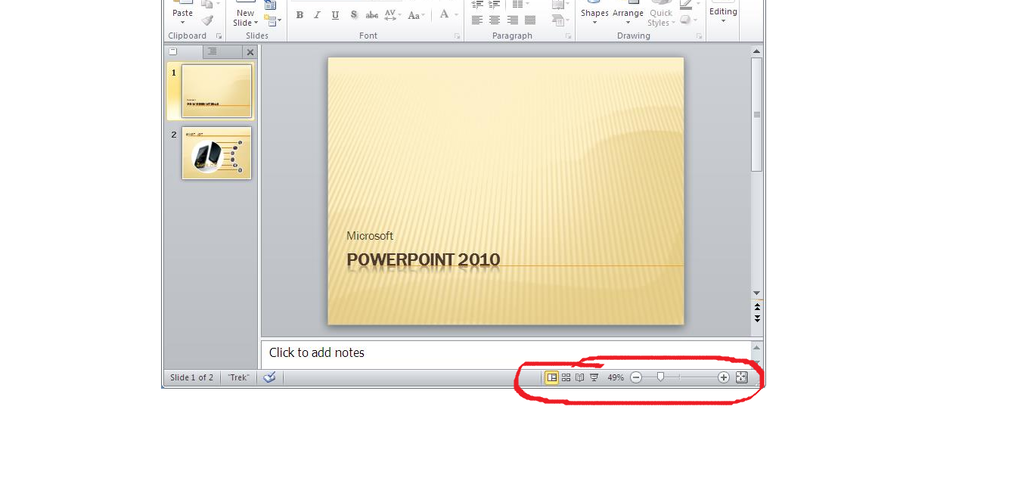Close the slides thumbnail pane
Viewport: 1024px width, 484px height.
point(250,52)
